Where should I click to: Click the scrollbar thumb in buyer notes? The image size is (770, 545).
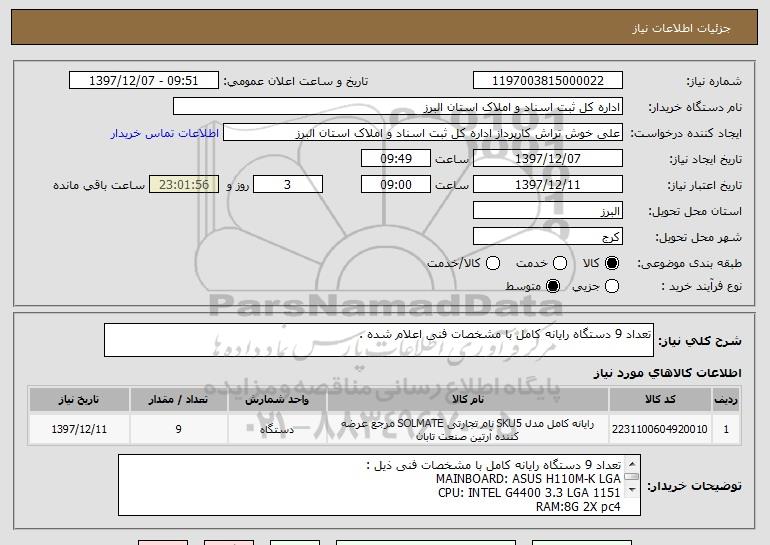coord(632,477)
